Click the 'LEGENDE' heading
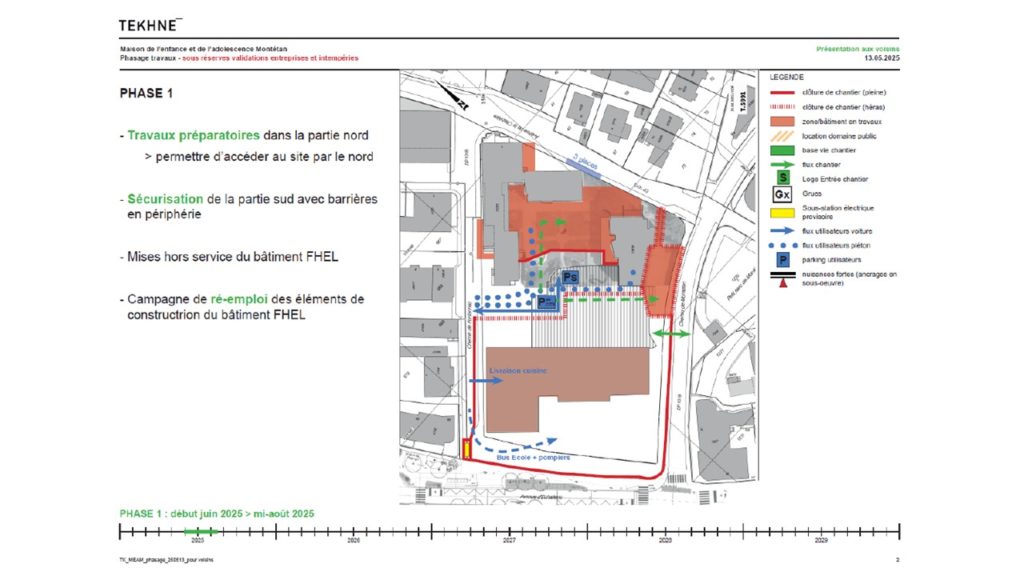 [786, 77]
